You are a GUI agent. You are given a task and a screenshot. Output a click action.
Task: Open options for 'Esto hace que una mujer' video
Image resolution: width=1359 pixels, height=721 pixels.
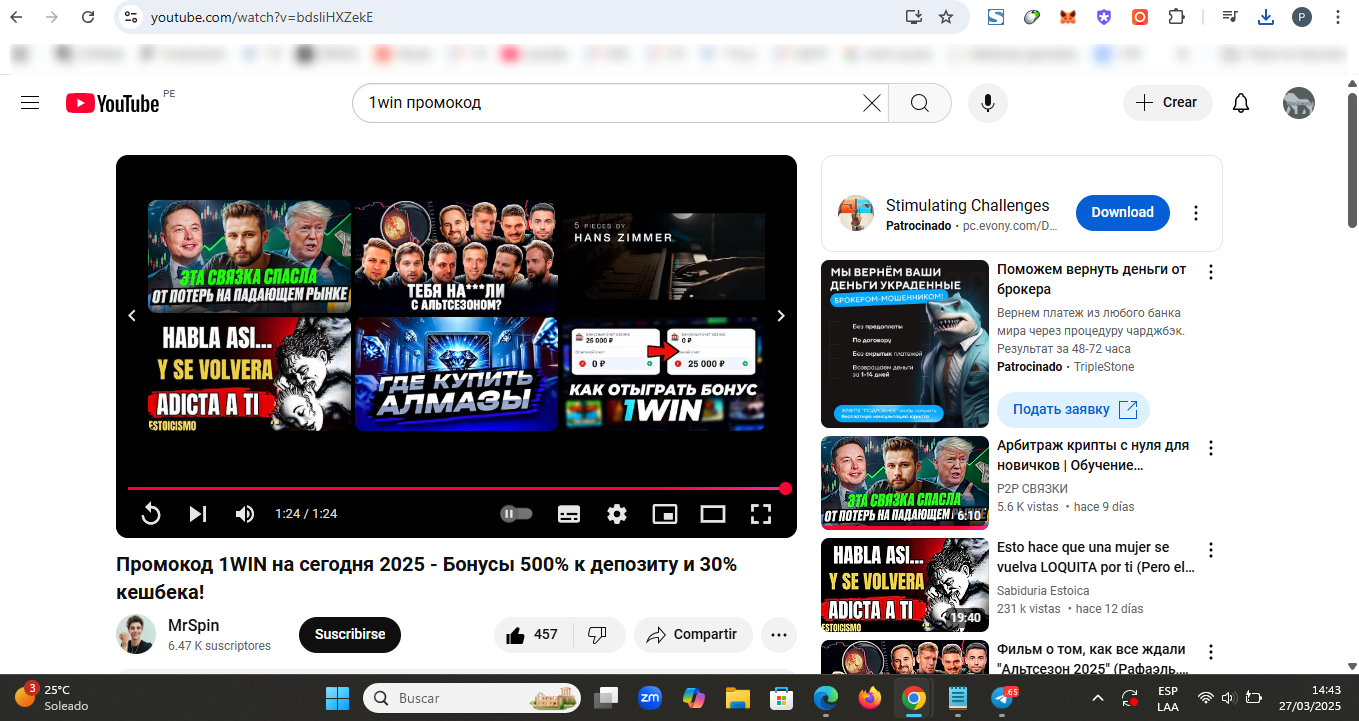point(1211,550)
